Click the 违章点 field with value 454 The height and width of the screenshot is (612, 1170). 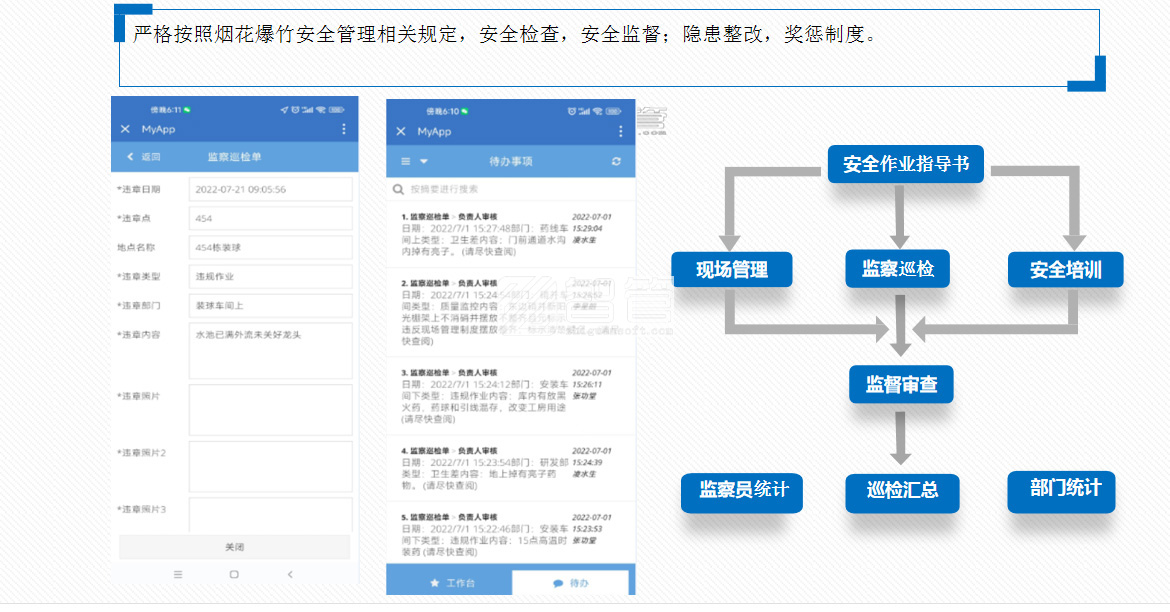pyautogui.click(x=270, y=219)
